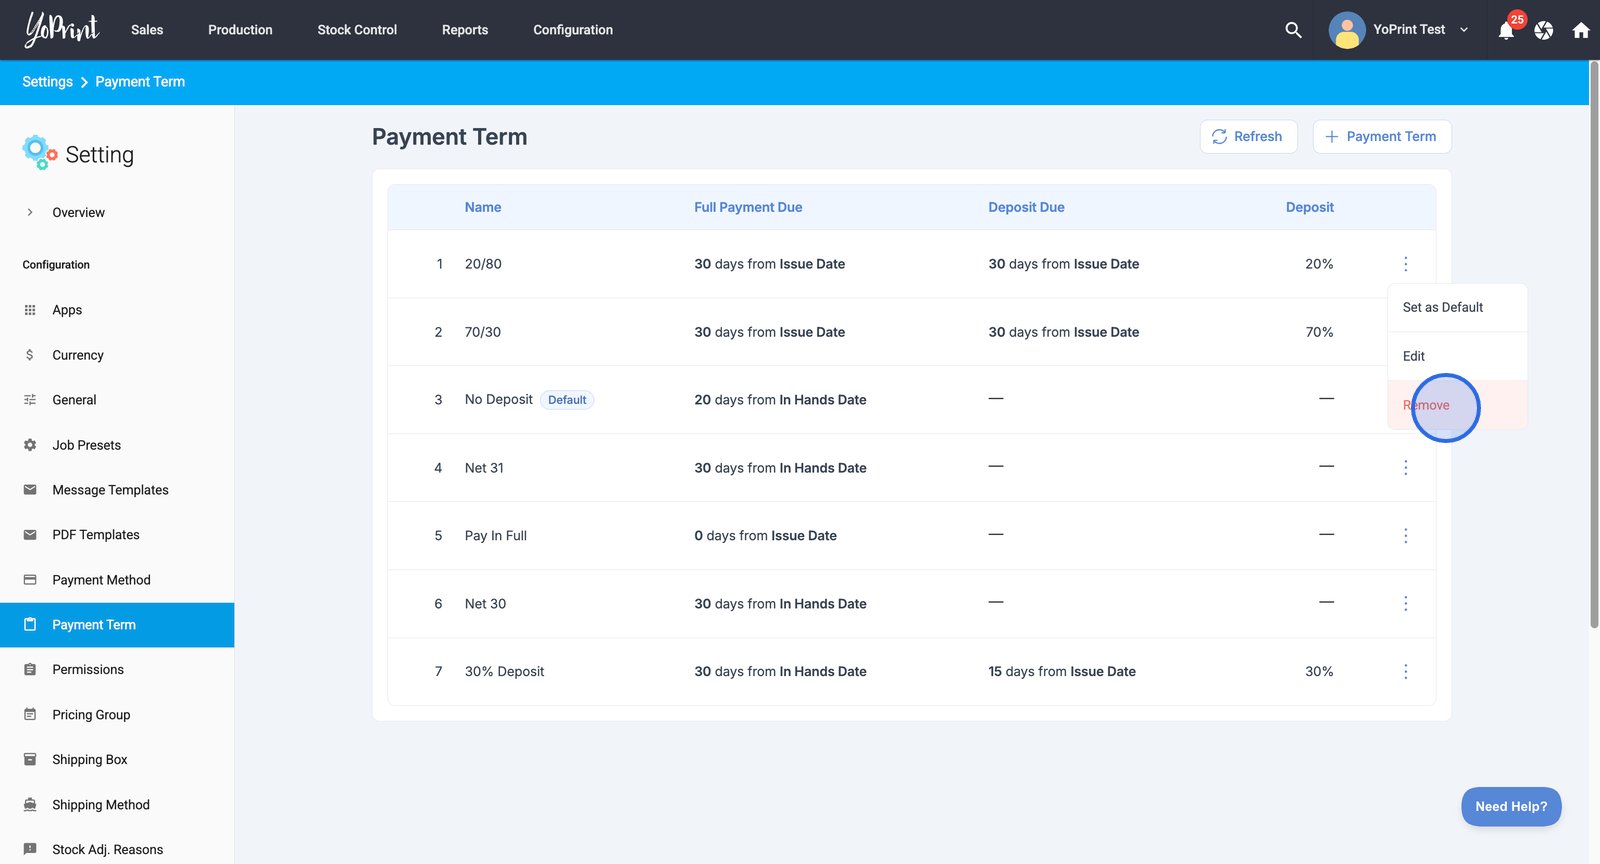Viewport: 1600px width, 864px height.
Task: Add a new Payment Term
Action: pyautogui.click(x=1381, y=137)
